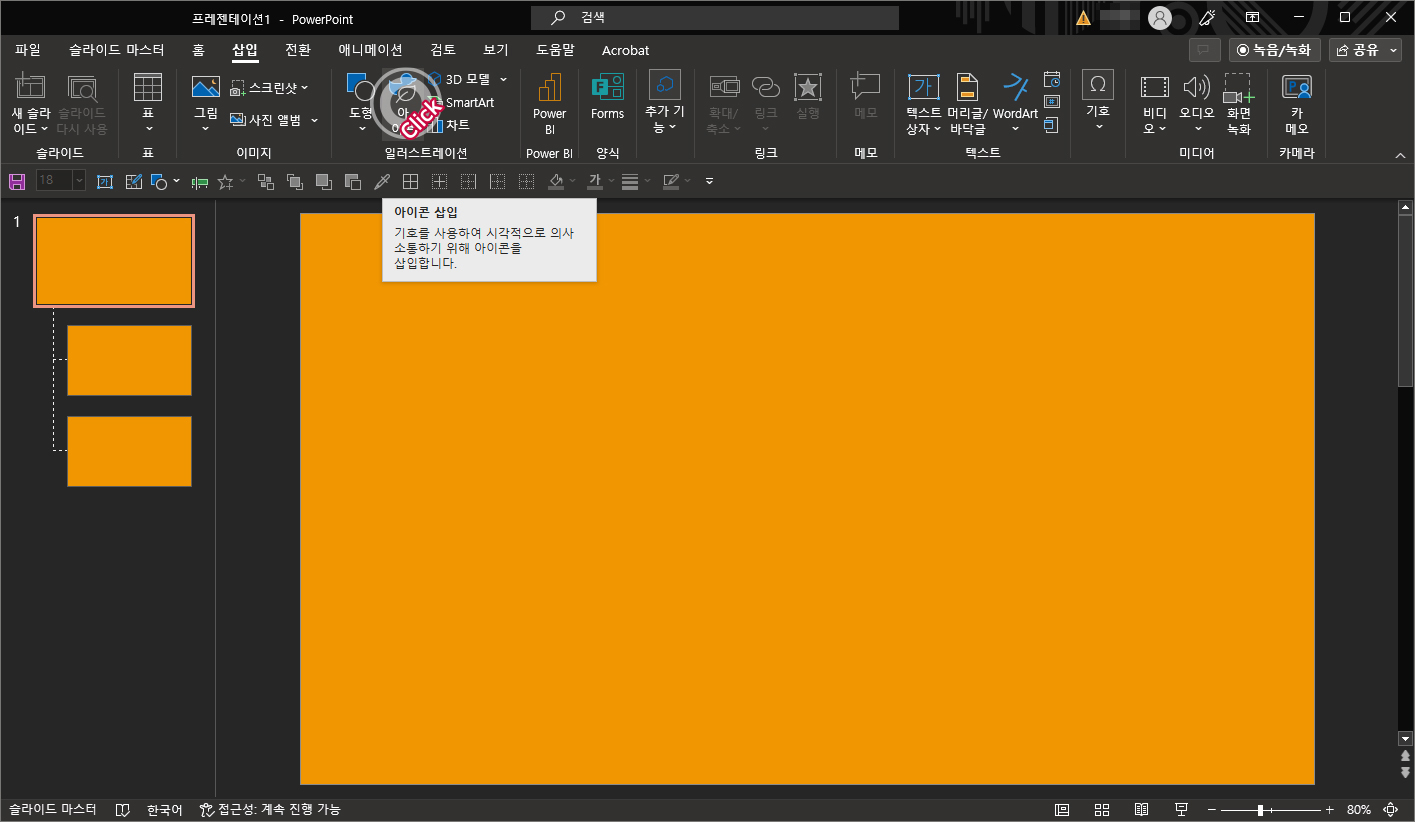This screenshot has height=822, width=1415.
Task: Open the 파일 (File) tab
Action: click(x=28, y=50)
